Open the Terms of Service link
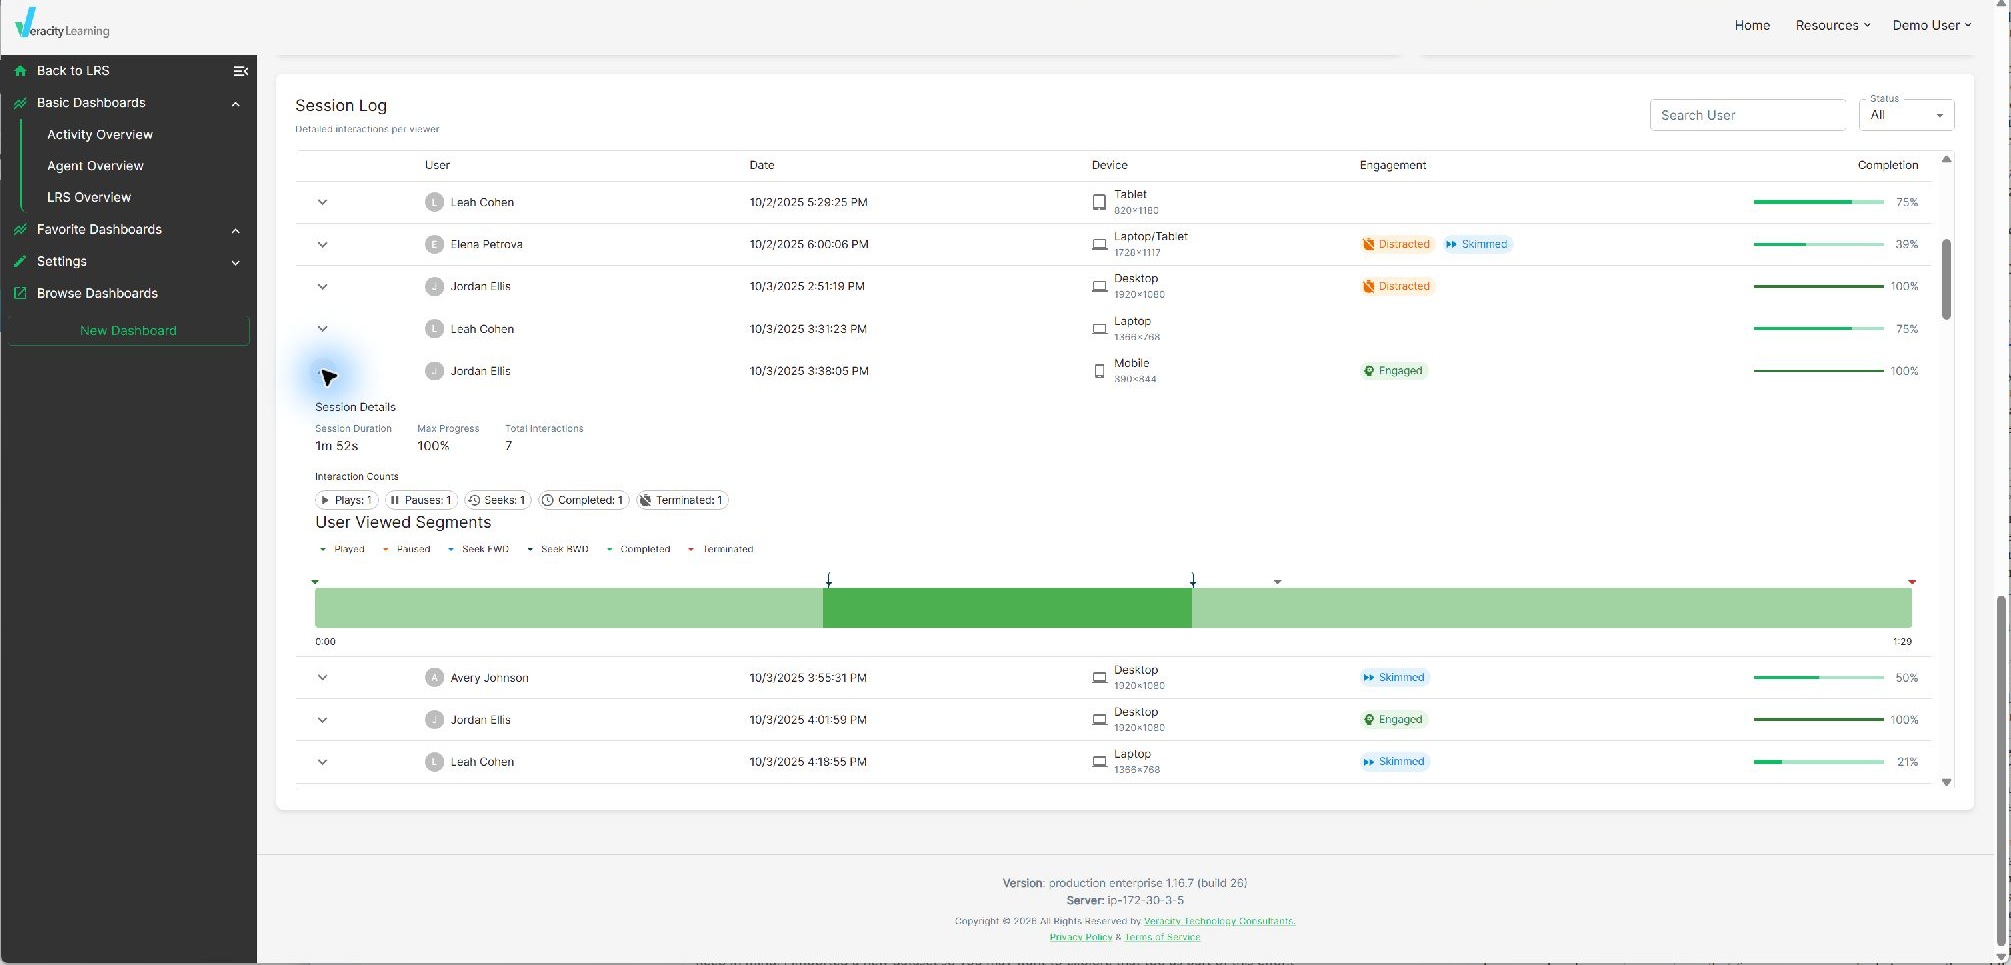The width and height of the screenshot is (2011, 965). pyautogui.click(x=1162, y=937)
